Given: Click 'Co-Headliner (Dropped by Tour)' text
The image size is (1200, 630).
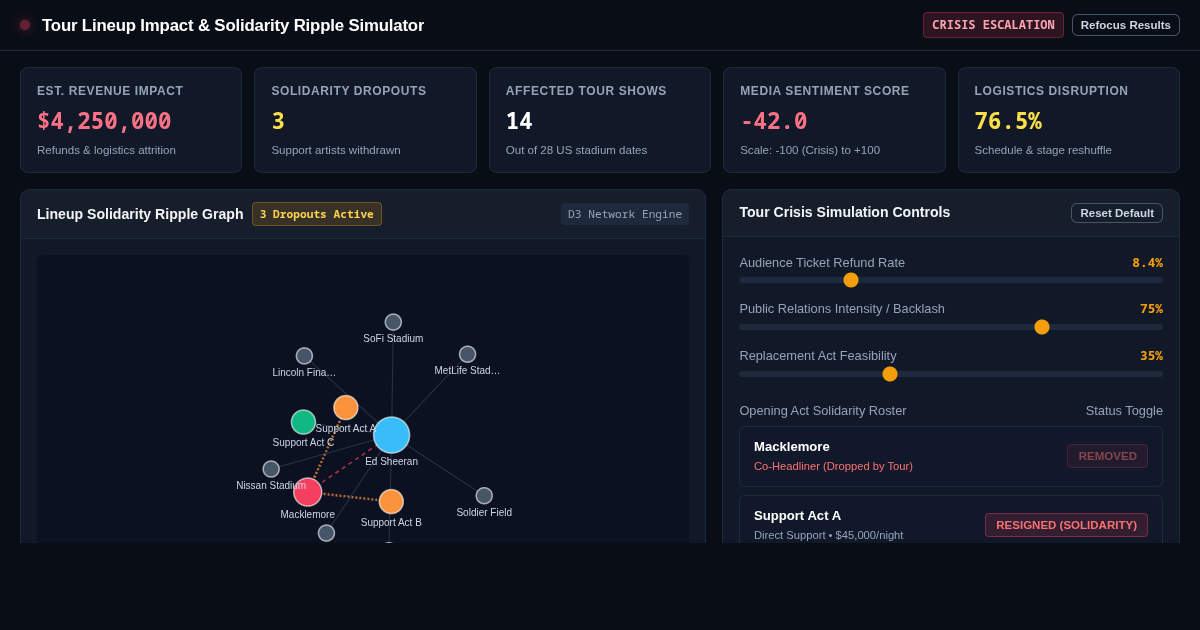Looking at the screenshot, I should pyautogui.click(x=833, y=466).
